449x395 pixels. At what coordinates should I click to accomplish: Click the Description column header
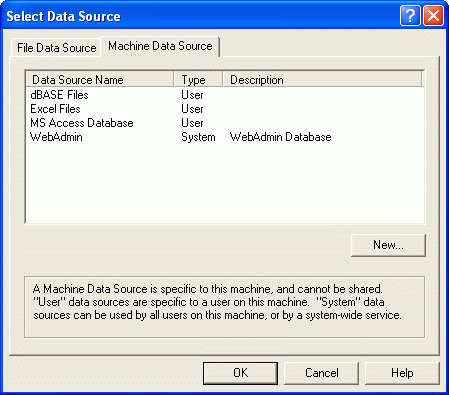click(x=323, y=80)
